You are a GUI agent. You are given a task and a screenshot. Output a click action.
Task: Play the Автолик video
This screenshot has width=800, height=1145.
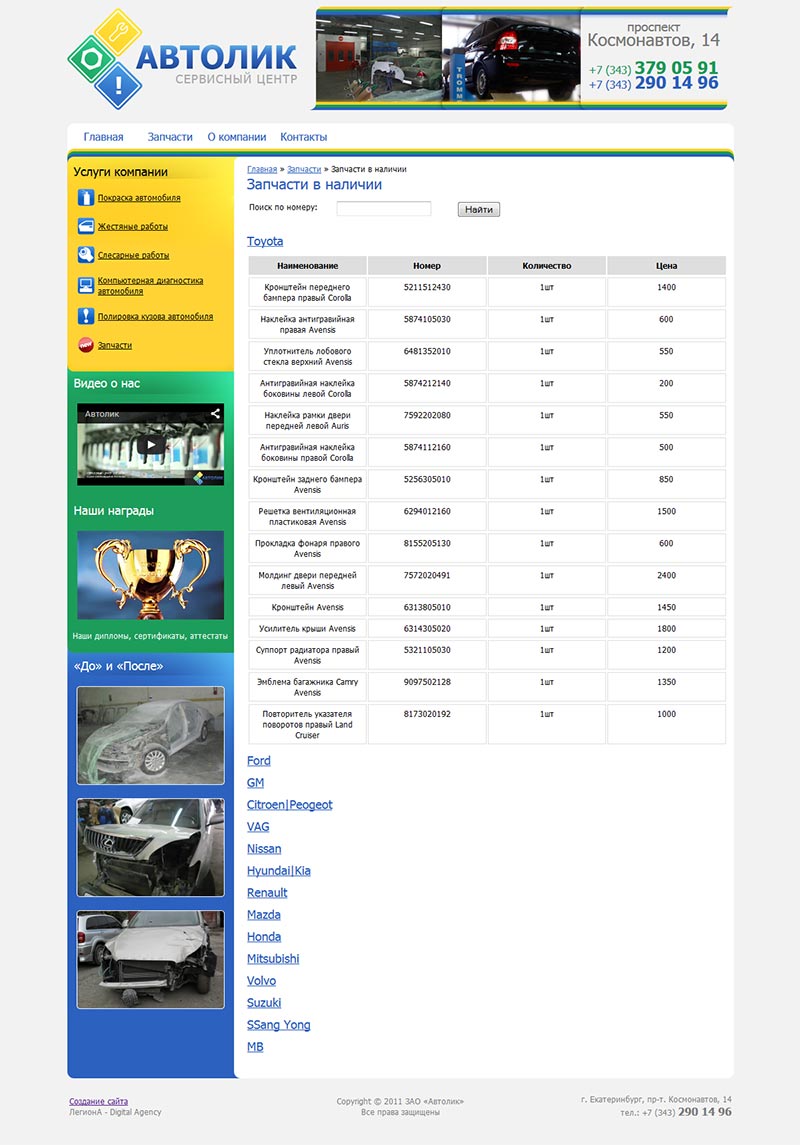click(x=150, y=445)
